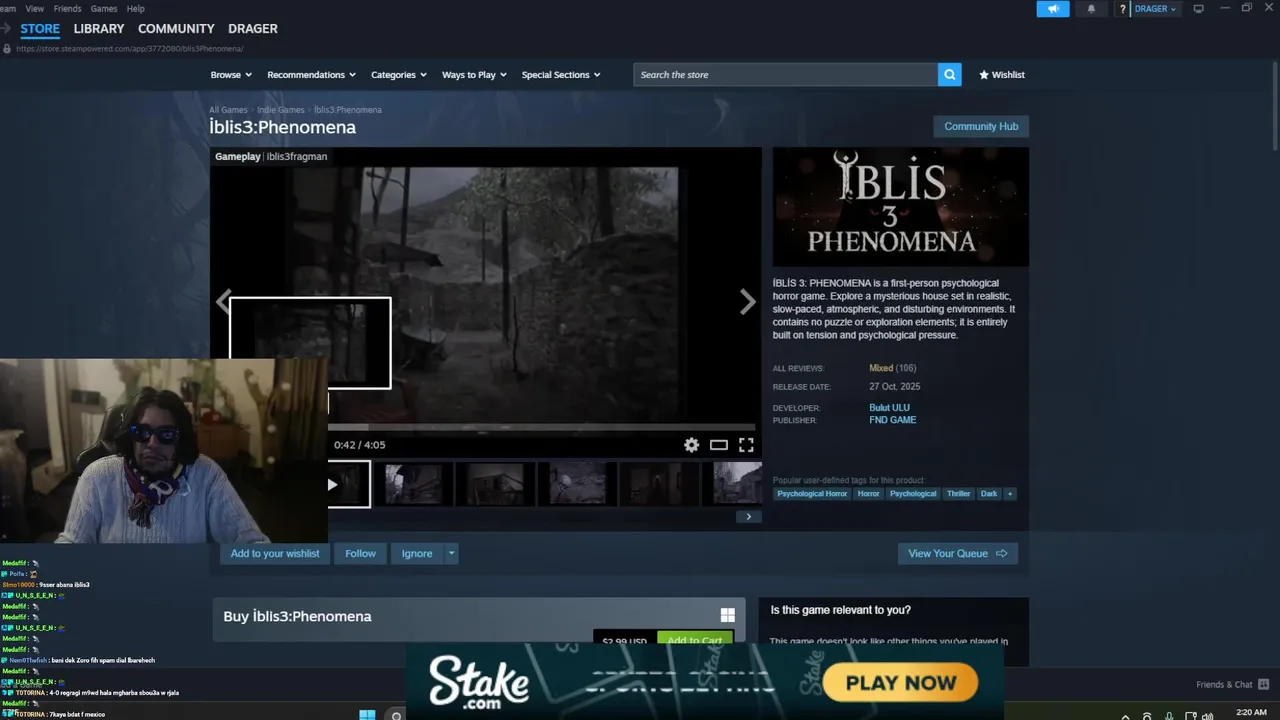Click the Windows platform icon
Image resolution: width=1280 pixels, height=720 pixels.
point(728,616)
